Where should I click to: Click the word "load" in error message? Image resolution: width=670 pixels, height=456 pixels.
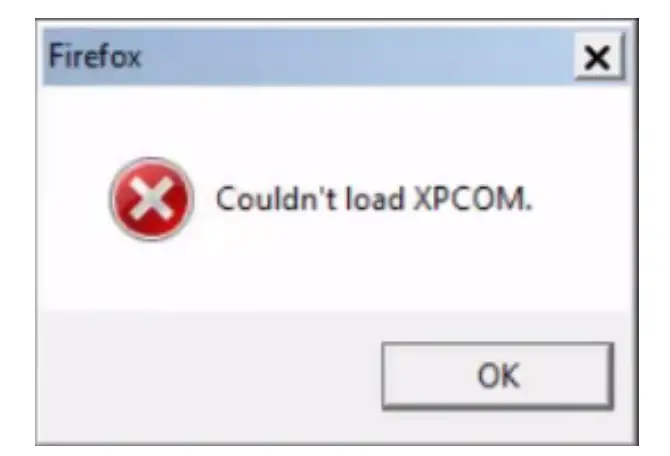point(374,199)
